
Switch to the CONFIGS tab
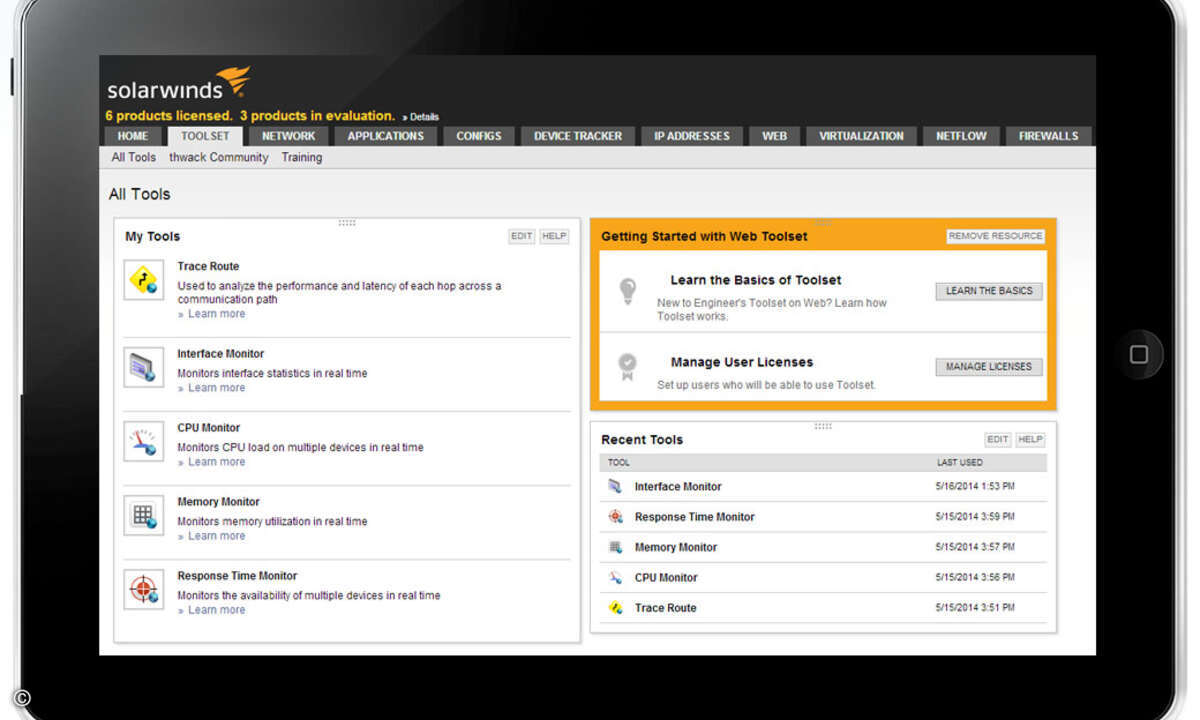pos(479,136)
